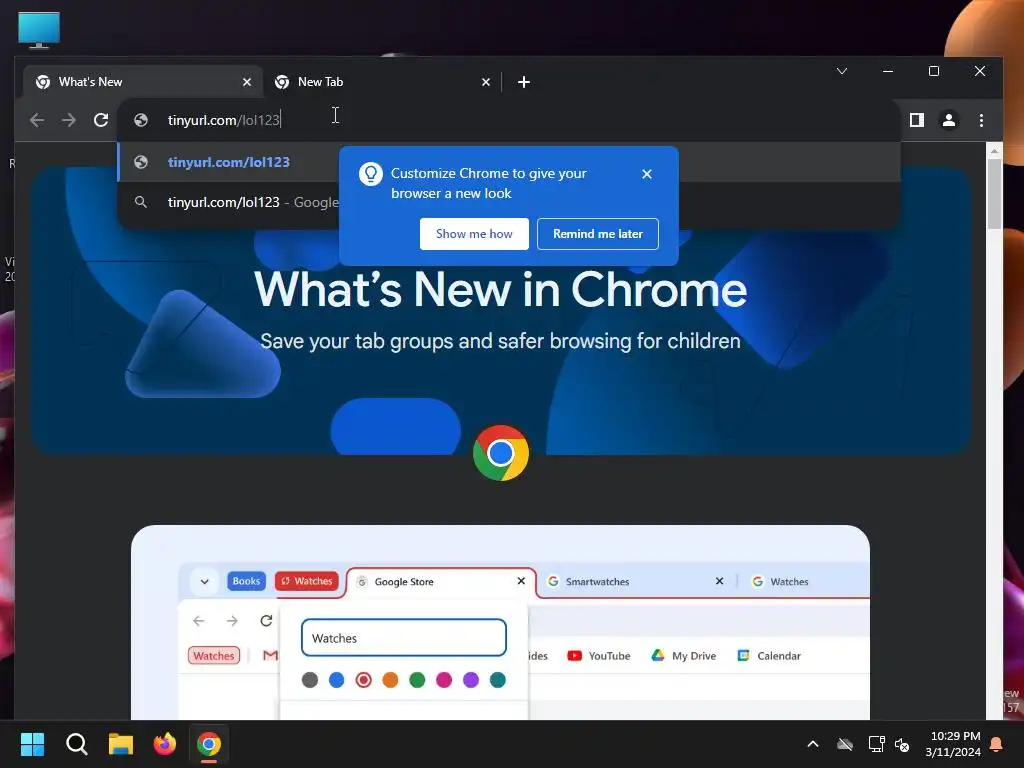The width and height of the screenshot is (1024, 768).
Task: Open Chrome side panel icon
Action: tap(917, 120)
